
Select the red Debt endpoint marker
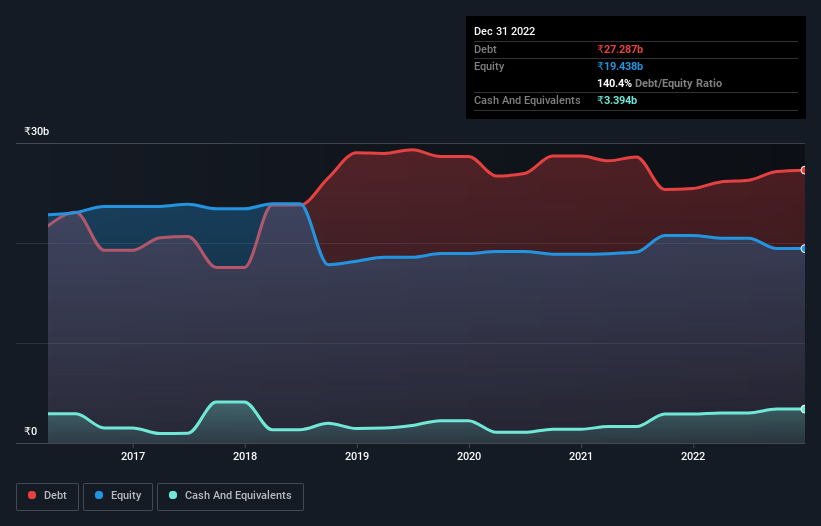[x=804, y=171]
